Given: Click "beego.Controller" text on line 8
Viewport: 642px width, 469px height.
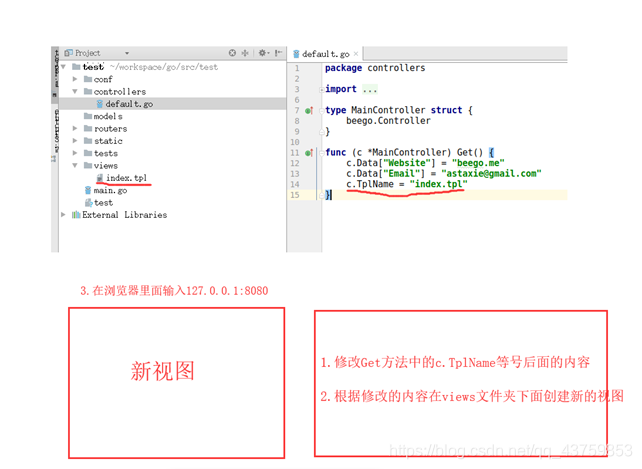Looking at the screenshot, I should coord(388,121).
